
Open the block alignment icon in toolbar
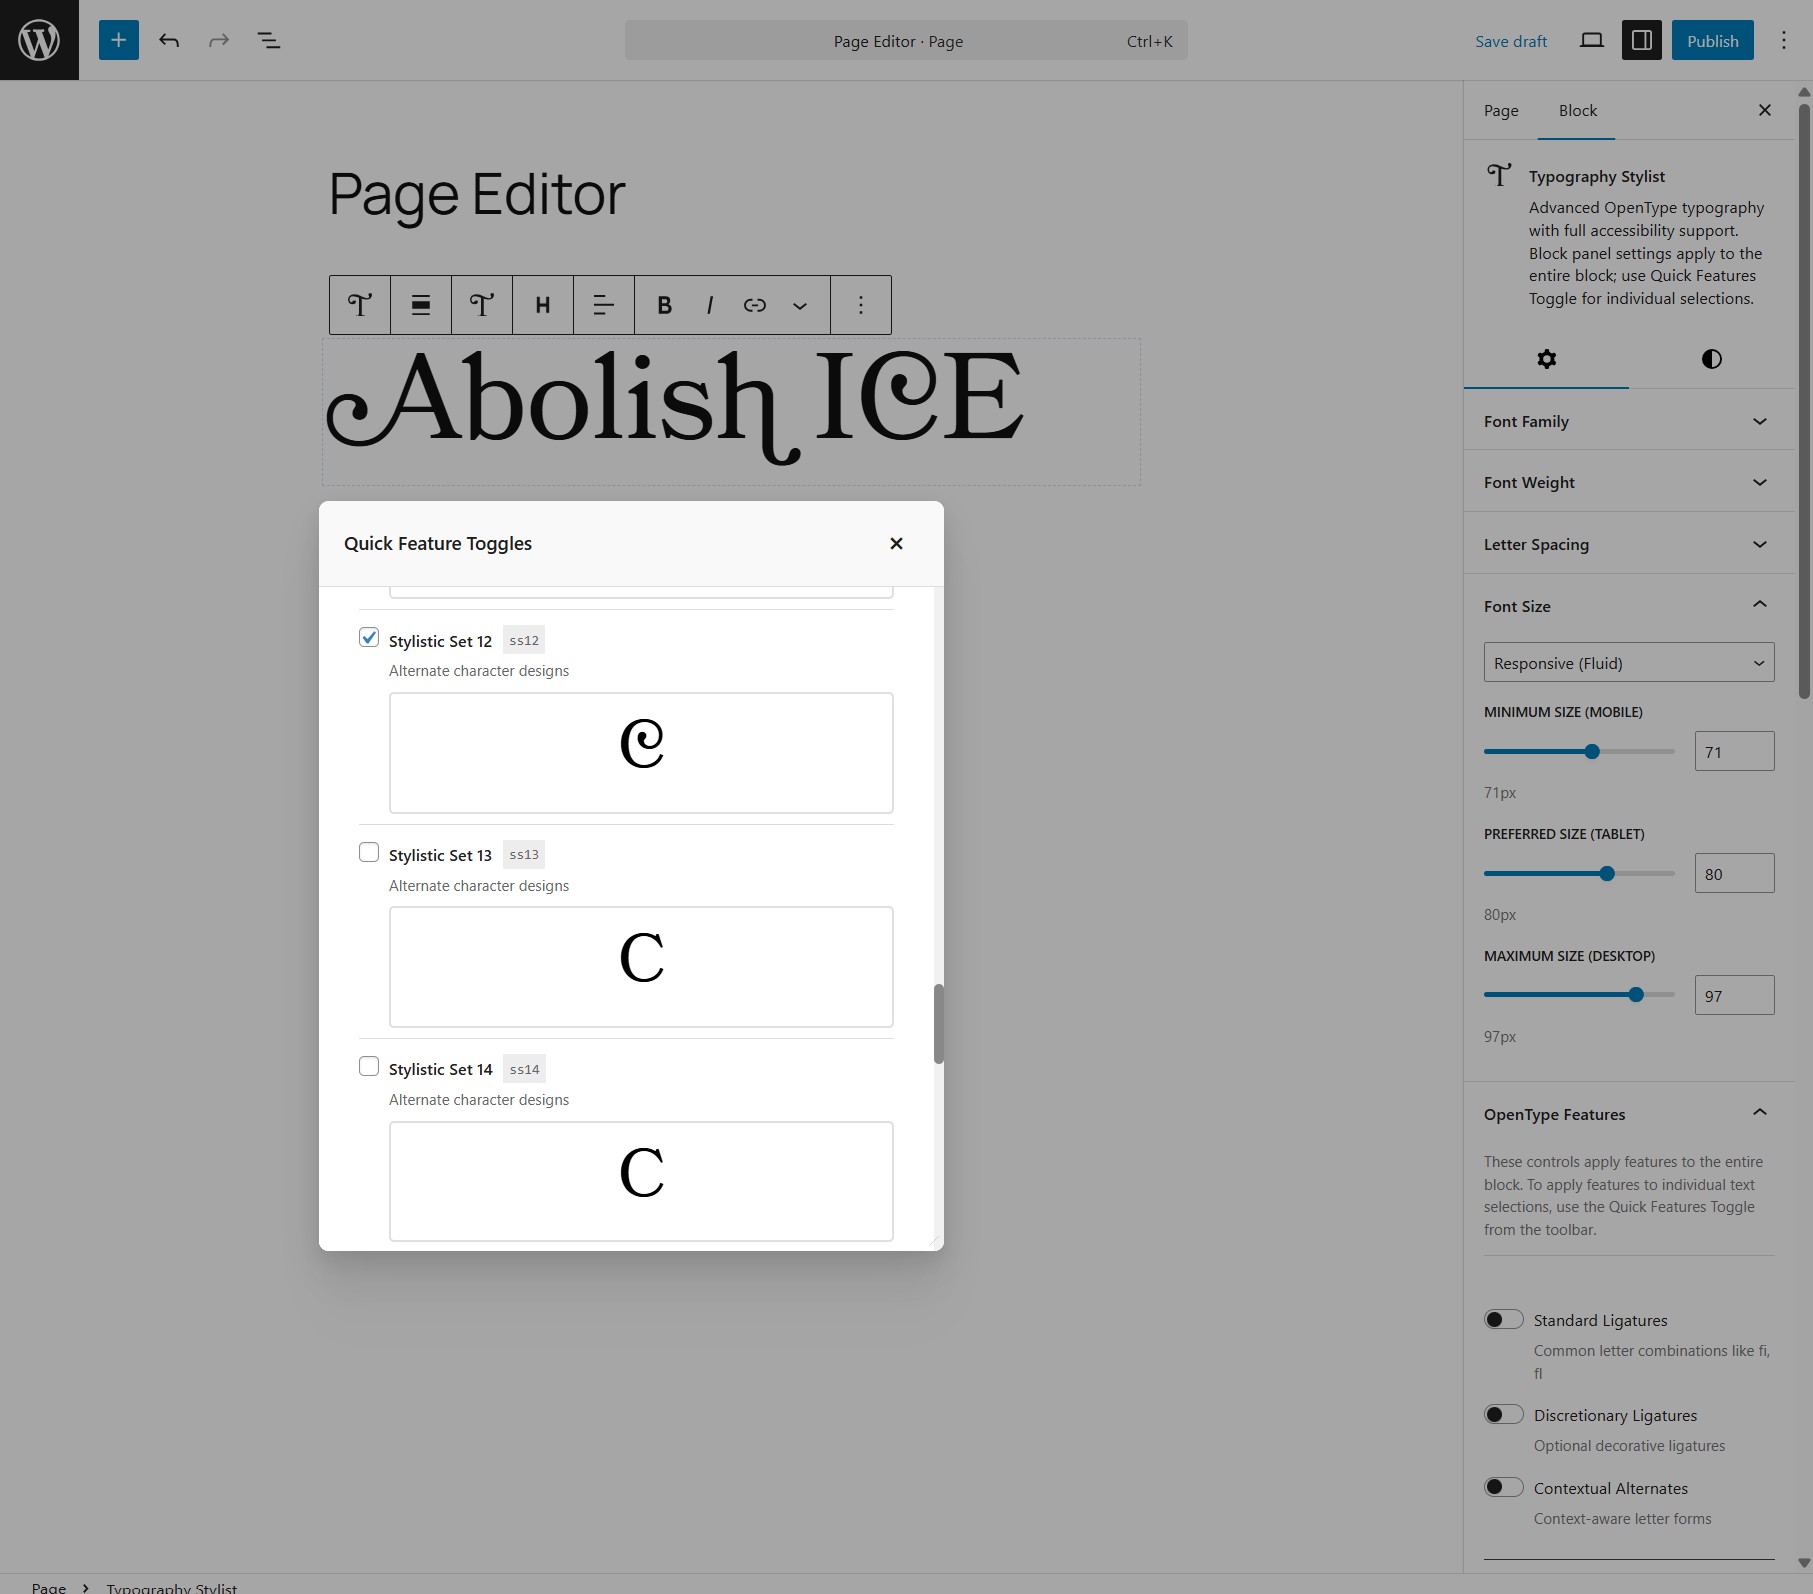420,305
